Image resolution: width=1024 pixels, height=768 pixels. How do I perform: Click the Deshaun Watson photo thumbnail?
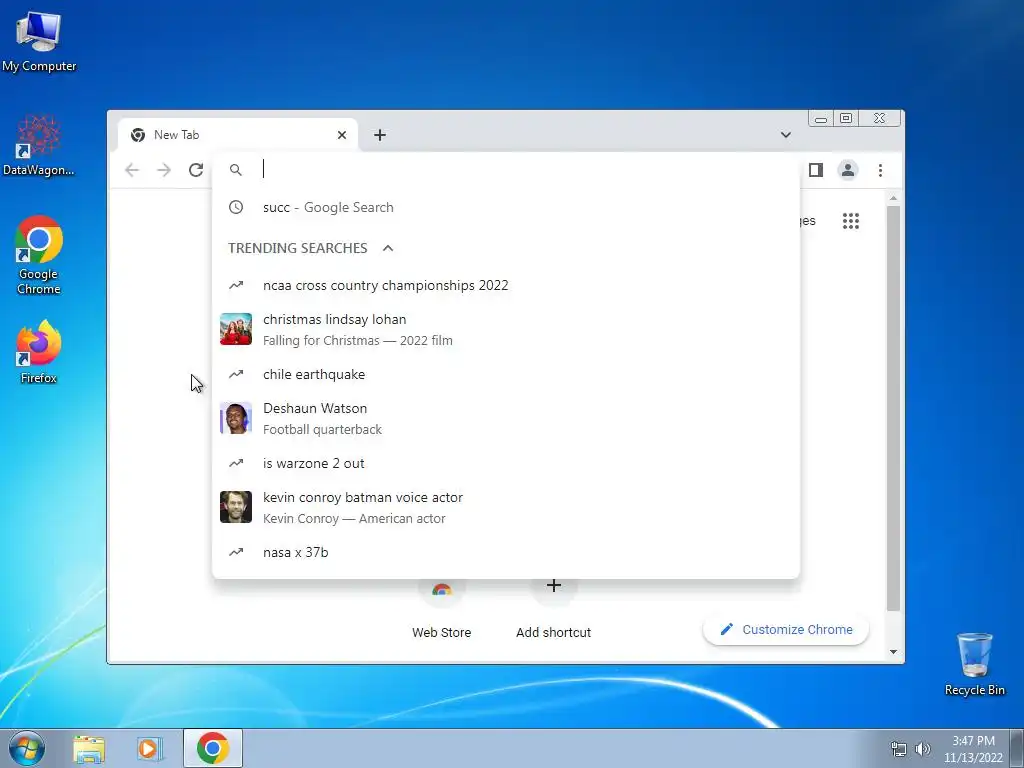pos(236,418)
